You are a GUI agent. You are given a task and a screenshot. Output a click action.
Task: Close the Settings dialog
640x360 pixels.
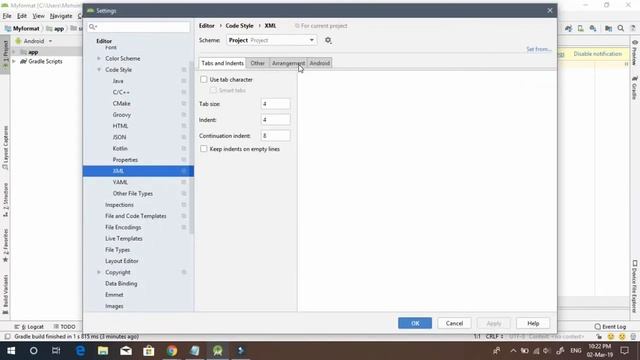[x=550, y=11]
